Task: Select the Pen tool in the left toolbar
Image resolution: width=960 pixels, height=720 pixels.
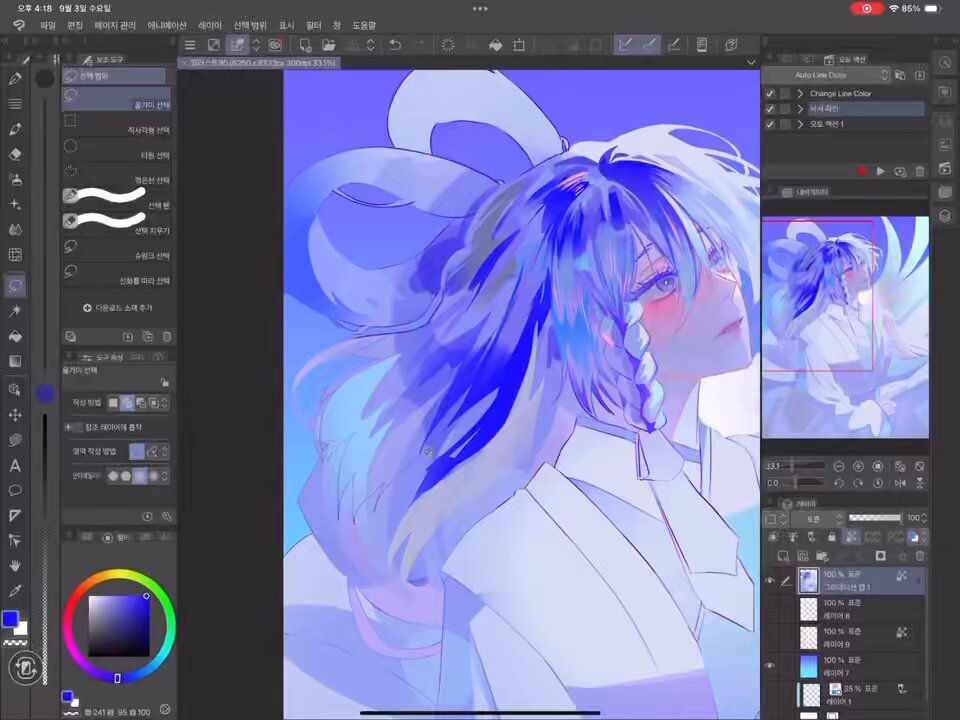Action: [15, 78]
